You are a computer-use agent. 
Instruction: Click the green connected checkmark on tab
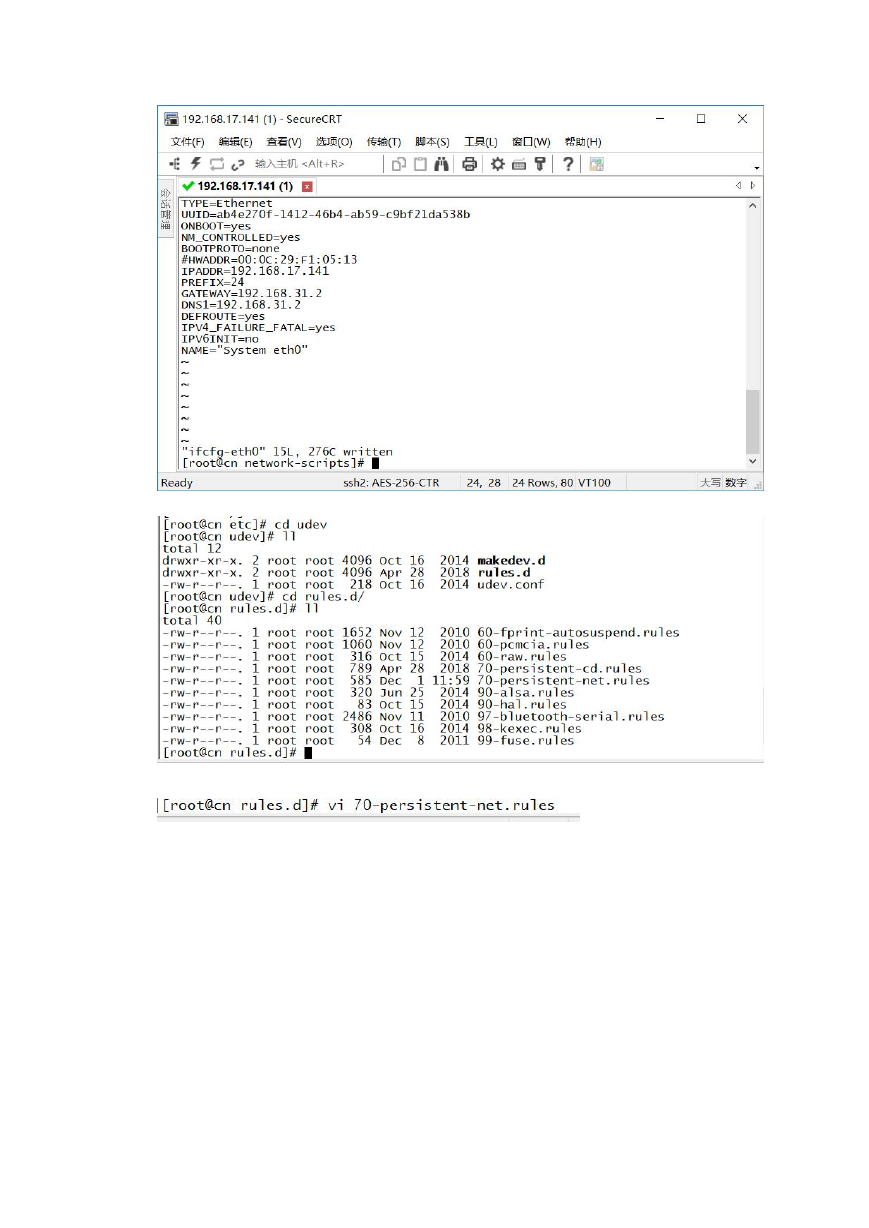coord(188,186)
